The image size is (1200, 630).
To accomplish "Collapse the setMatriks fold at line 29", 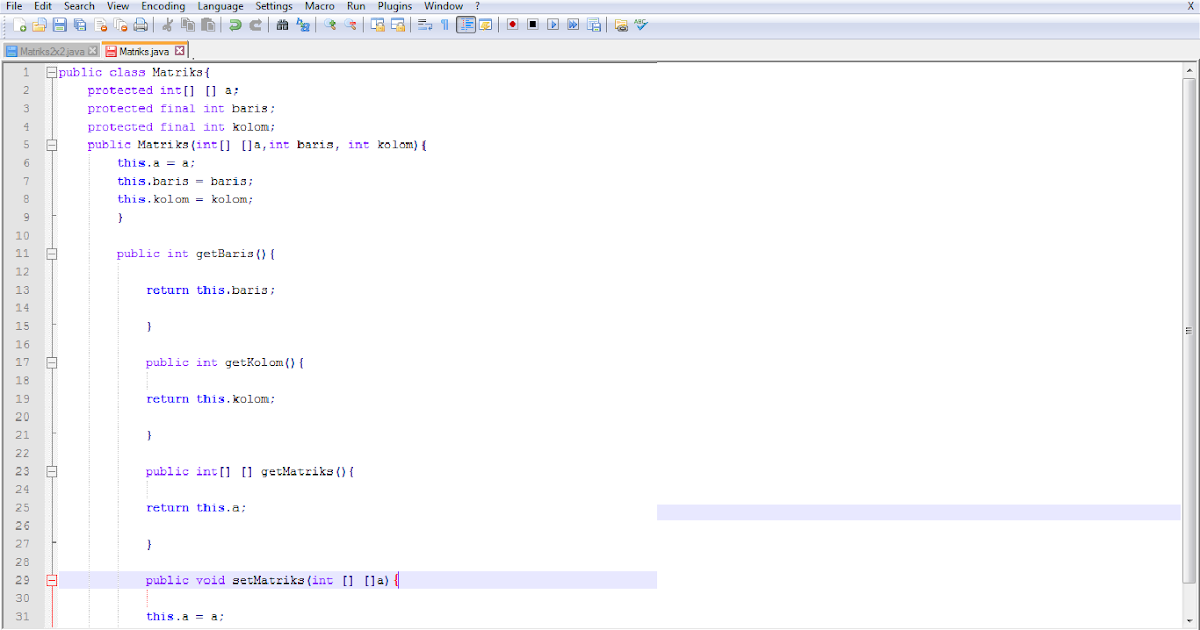I will tap(51, 580).
